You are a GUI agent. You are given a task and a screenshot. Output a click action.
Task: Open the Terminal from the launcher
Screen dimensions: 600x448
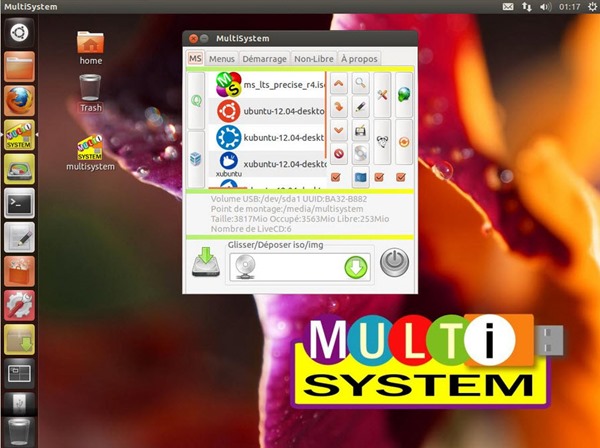(x=19, y=203)
